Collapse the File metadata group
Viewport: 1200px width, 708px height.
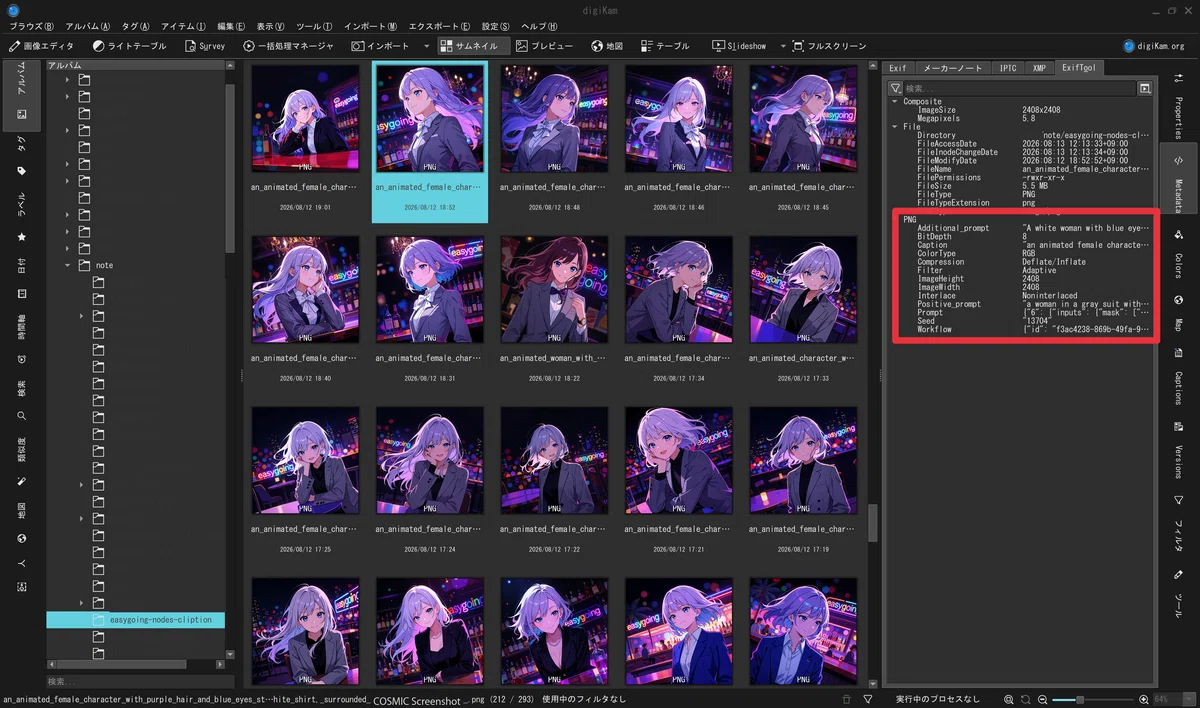[x=895, y=127]
